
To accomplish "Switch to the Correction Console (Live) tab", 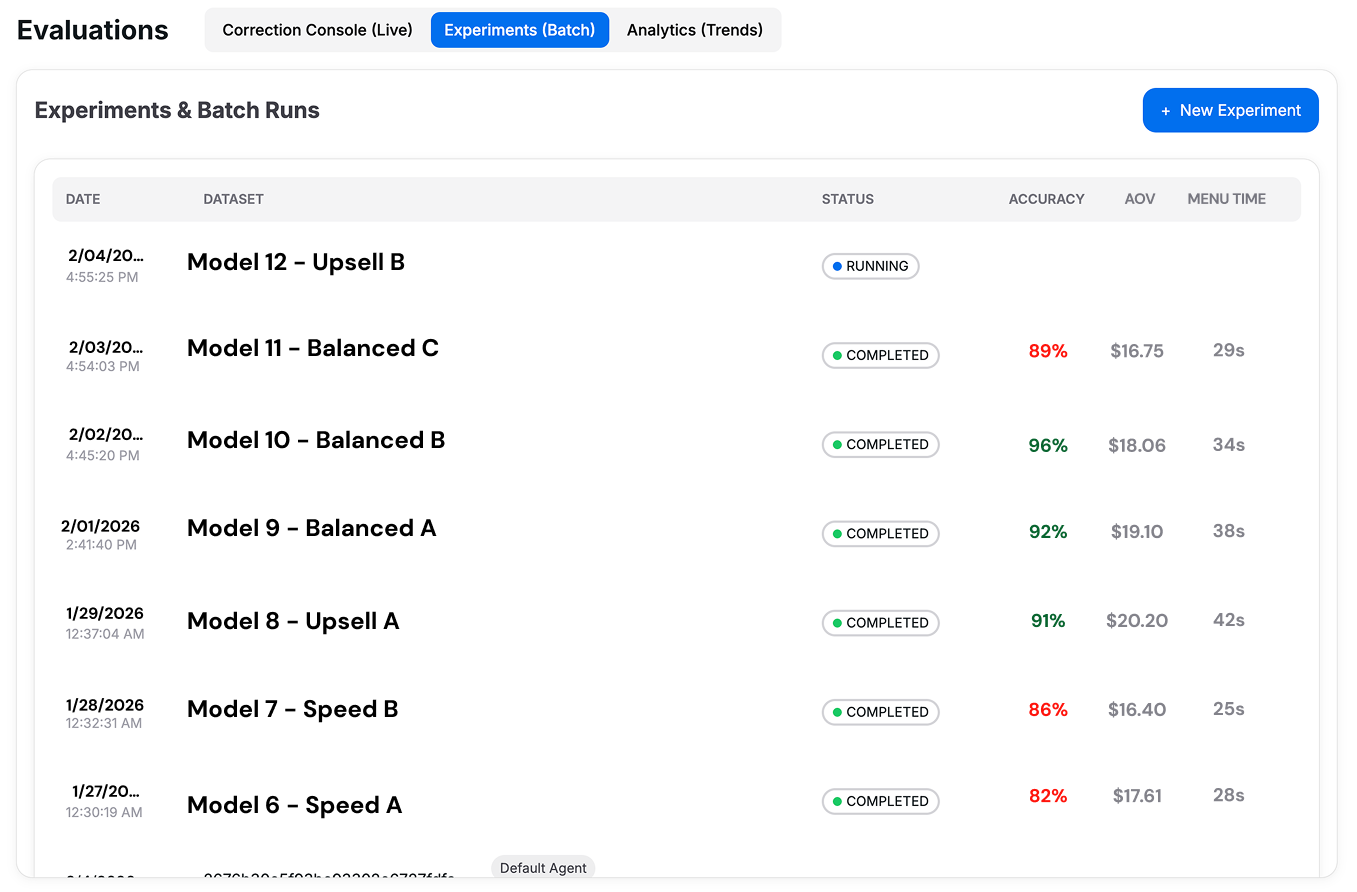I will pyautogui.click(x=317, y=30).
